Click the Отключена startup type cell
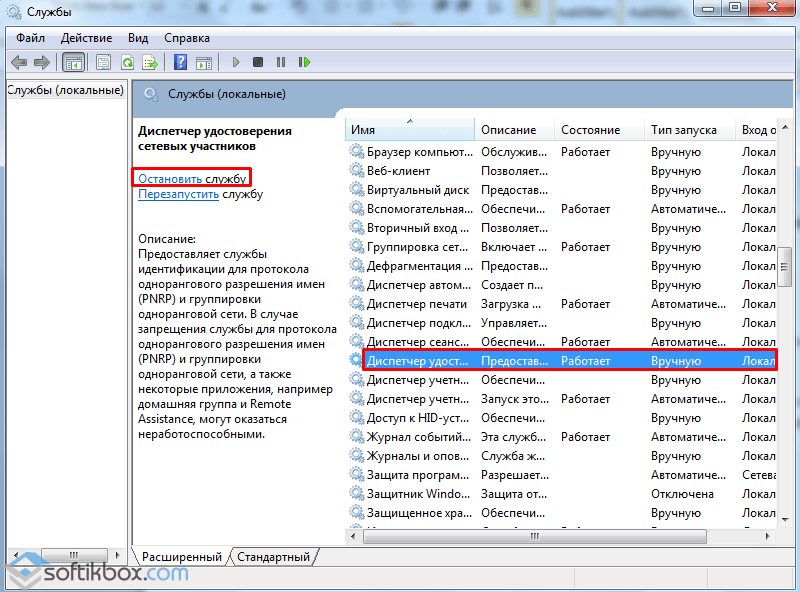800x592 pixels. [x=682, y=494]
